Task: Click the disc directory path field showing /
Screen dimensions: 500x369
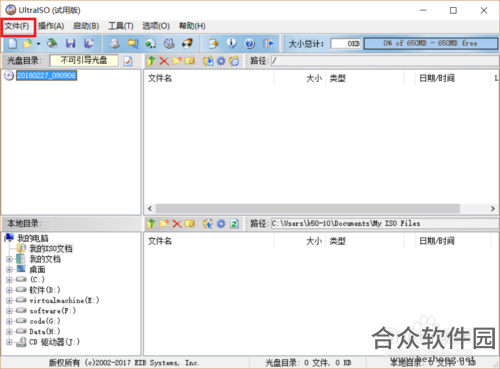Action: point(385,61)
